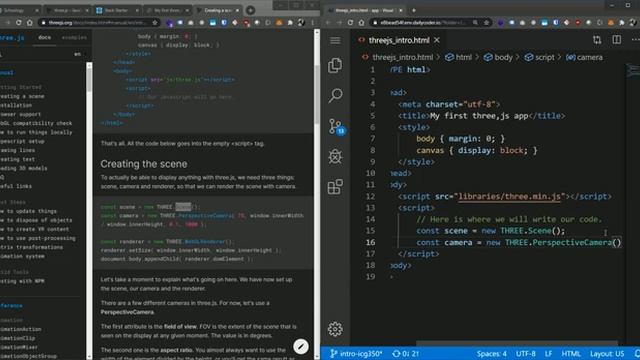Switch to the examples tab on three.js site
Screen dimensions: 640x360
coord(74,37)
